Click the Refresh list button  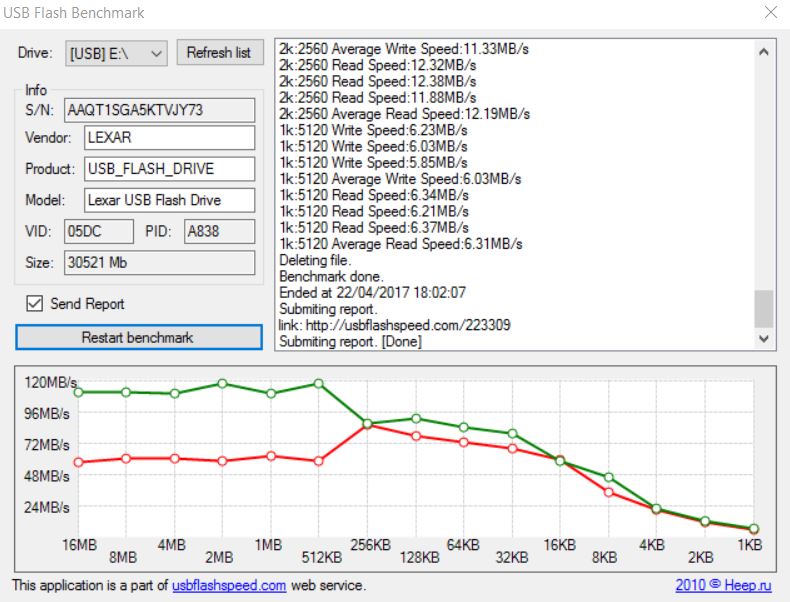point(219,53)
